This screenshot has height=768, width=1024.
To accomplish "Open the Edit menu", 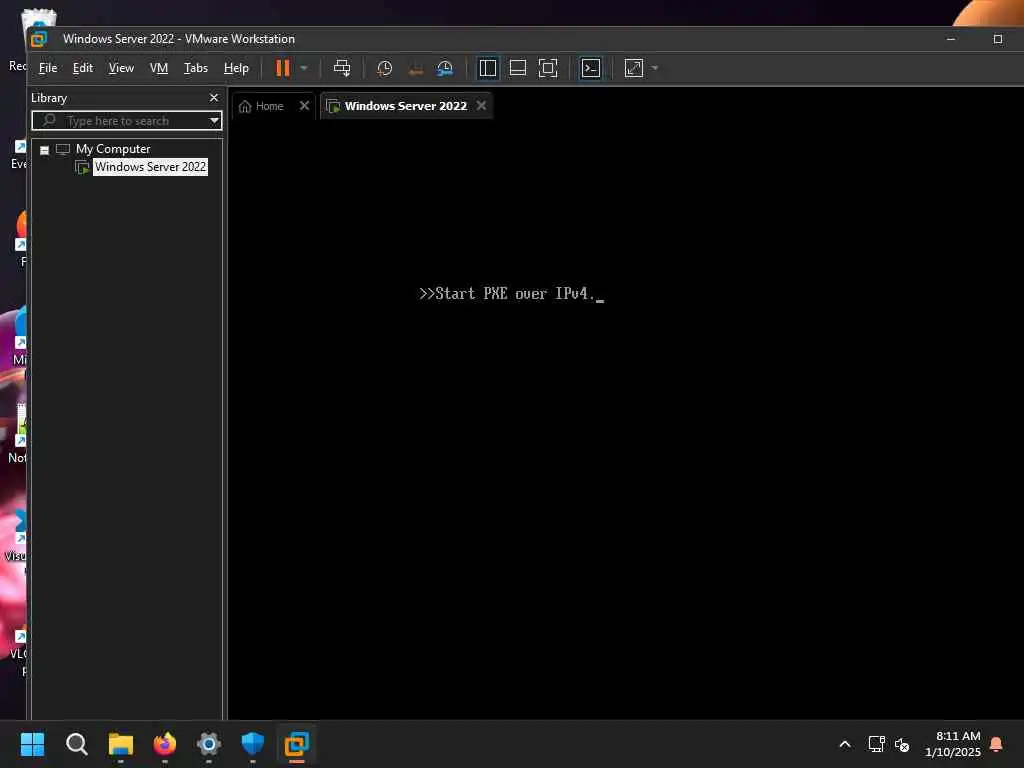I will (x=82, y=68).
